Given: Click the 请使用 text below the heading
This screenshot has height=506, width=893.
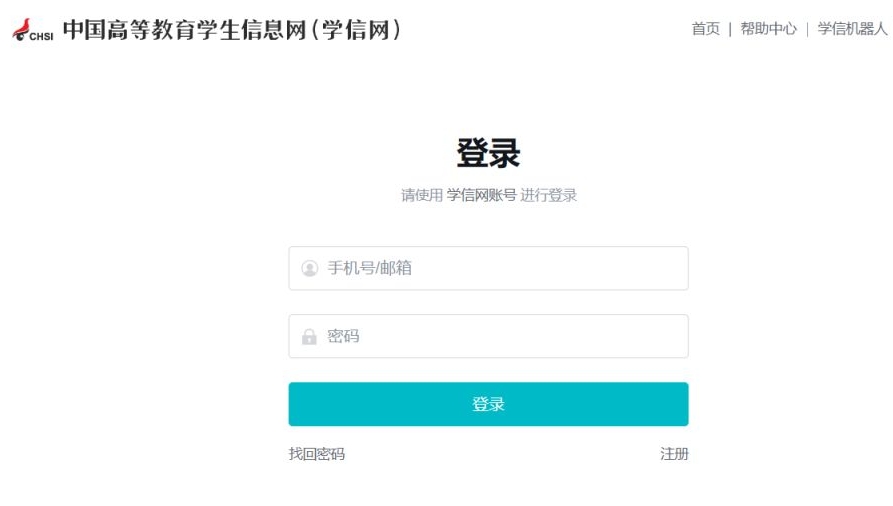Looking at the screenshot, I should tap(422, 195).
